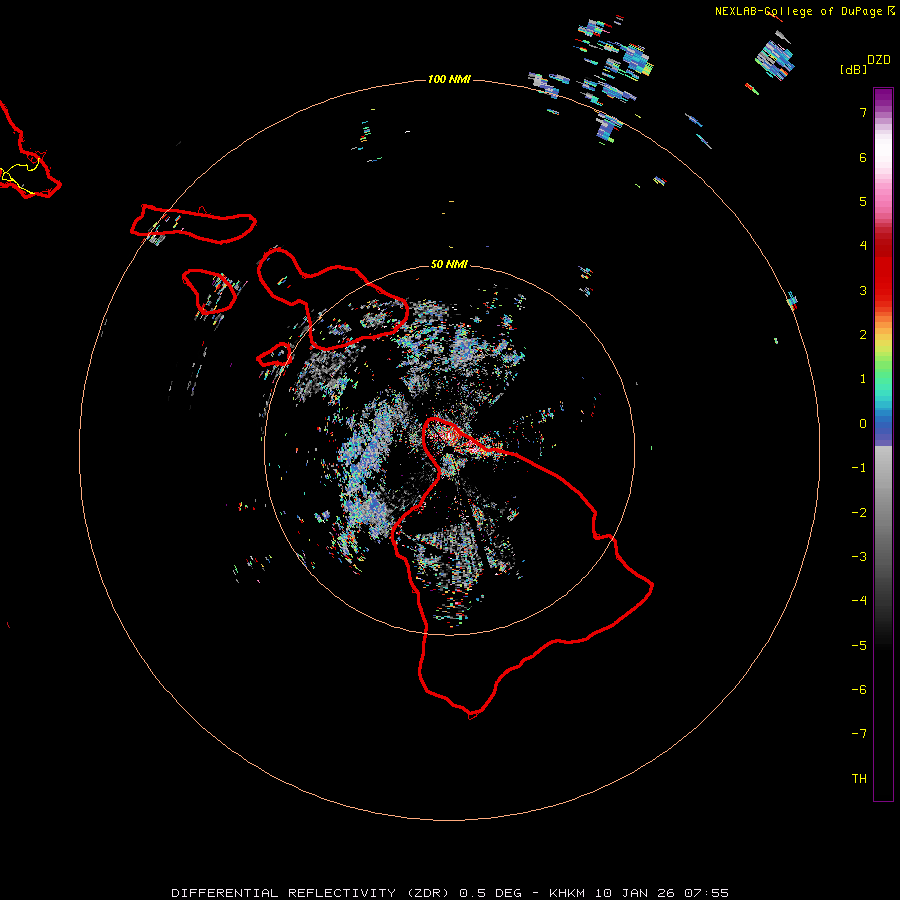Click the 2 value on the color scale
900x900 pixels.
pyautogui.click(x=863, y=335)
